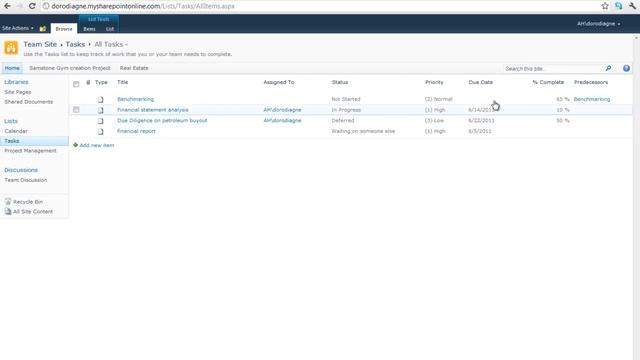Sort by the Status column header
The width and height of the screenshot is (640, 360).
pyautogui.click(x=340, y=82)
